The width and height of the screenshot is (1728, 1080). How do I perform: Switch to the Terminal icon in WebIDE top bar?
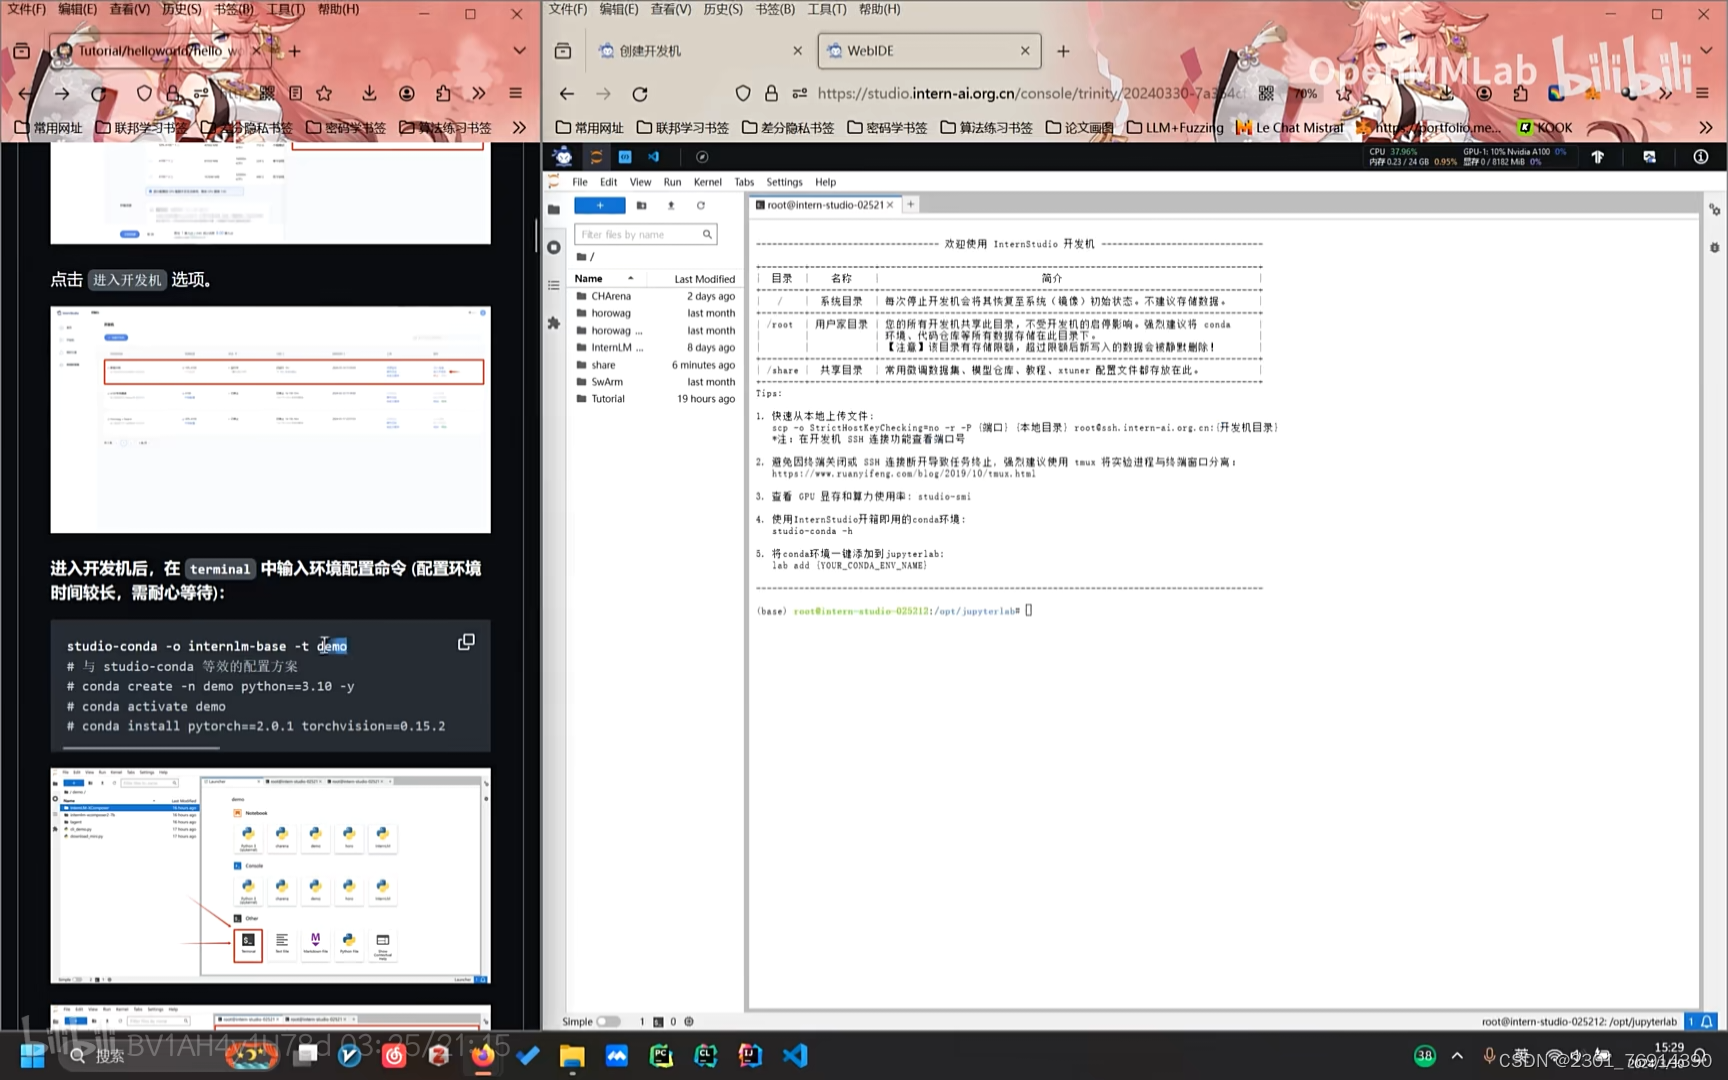coord(625,157)
